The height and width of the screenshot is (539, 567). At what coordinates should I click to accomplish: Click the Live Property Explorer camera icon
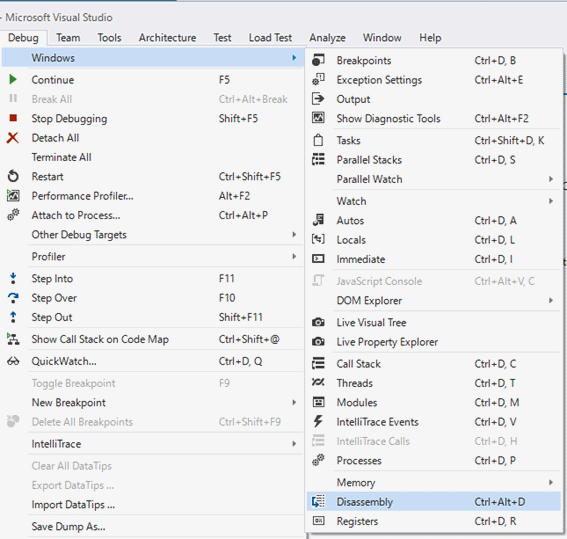pyautogui.click(x=318, y=342)
